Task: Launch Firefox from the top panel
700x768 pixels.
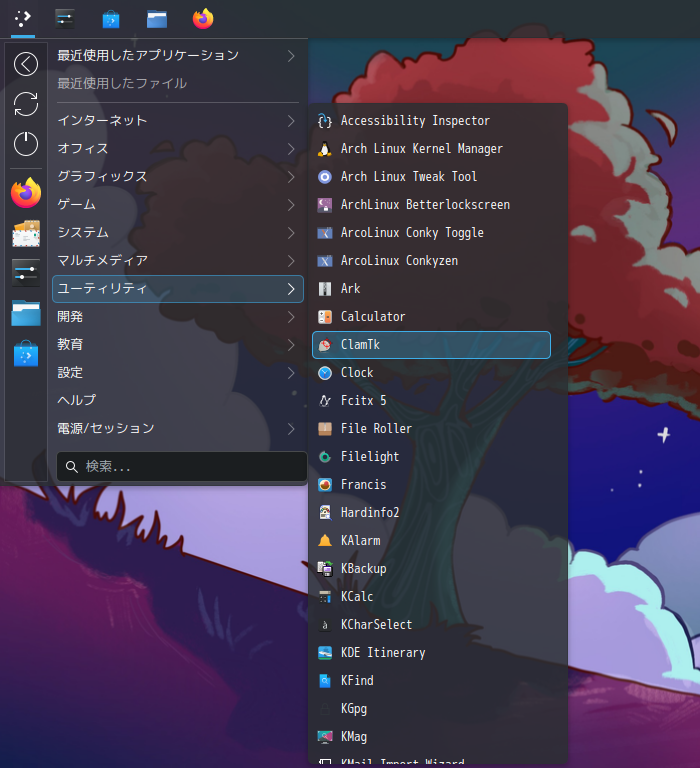Action: (x=203, y=19)
